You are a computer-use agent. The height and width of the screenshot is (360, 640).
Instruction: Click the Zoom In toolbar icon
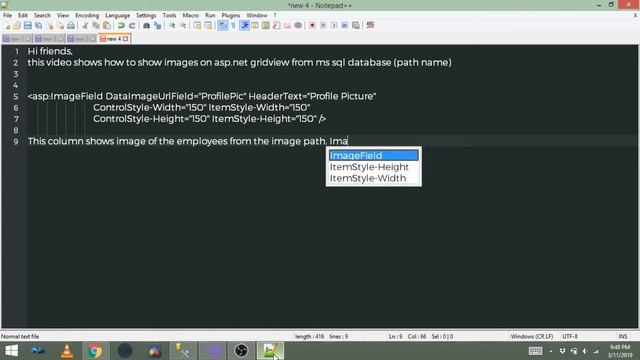point(172,26)
